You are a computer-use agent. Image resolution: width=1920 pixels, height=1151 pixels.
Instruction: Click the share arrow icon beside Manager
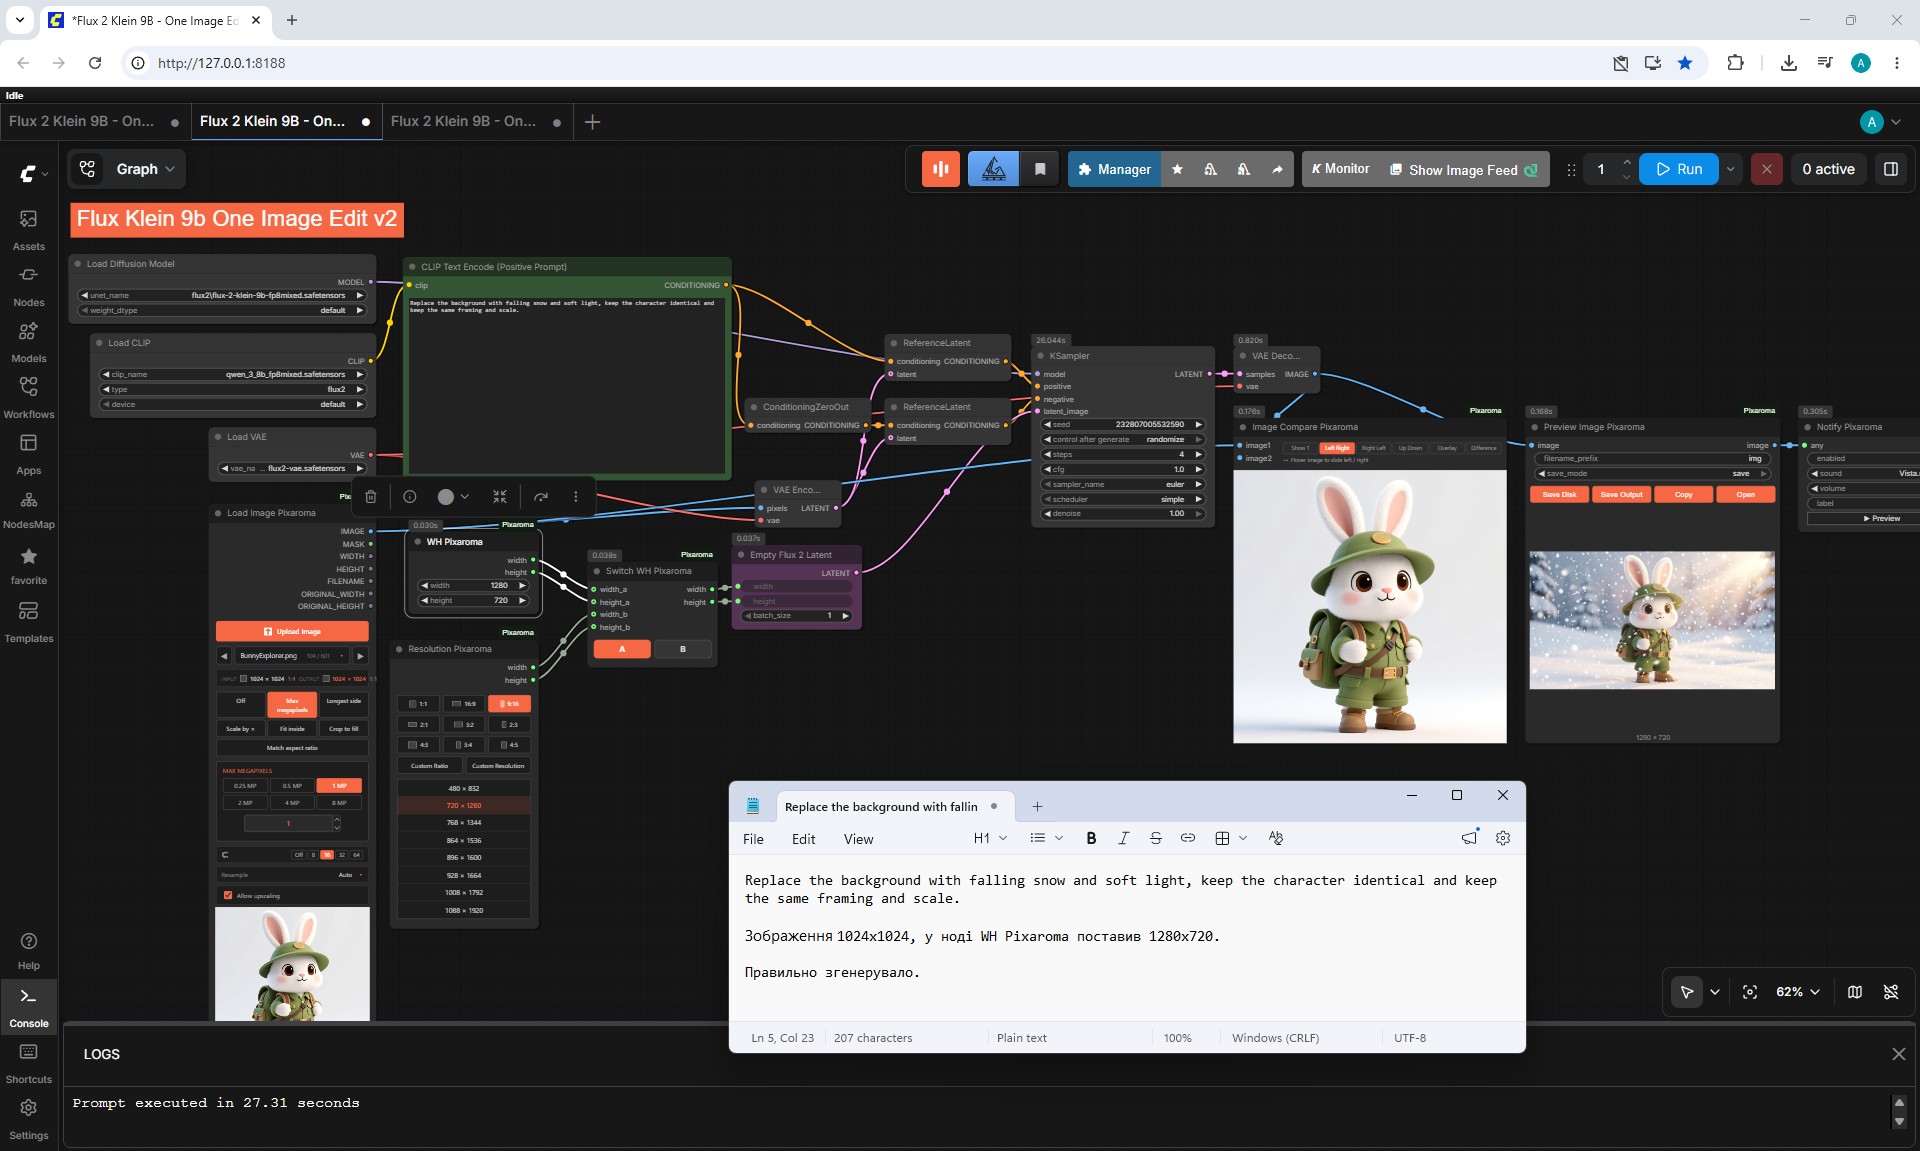(x=1277, y=169)
